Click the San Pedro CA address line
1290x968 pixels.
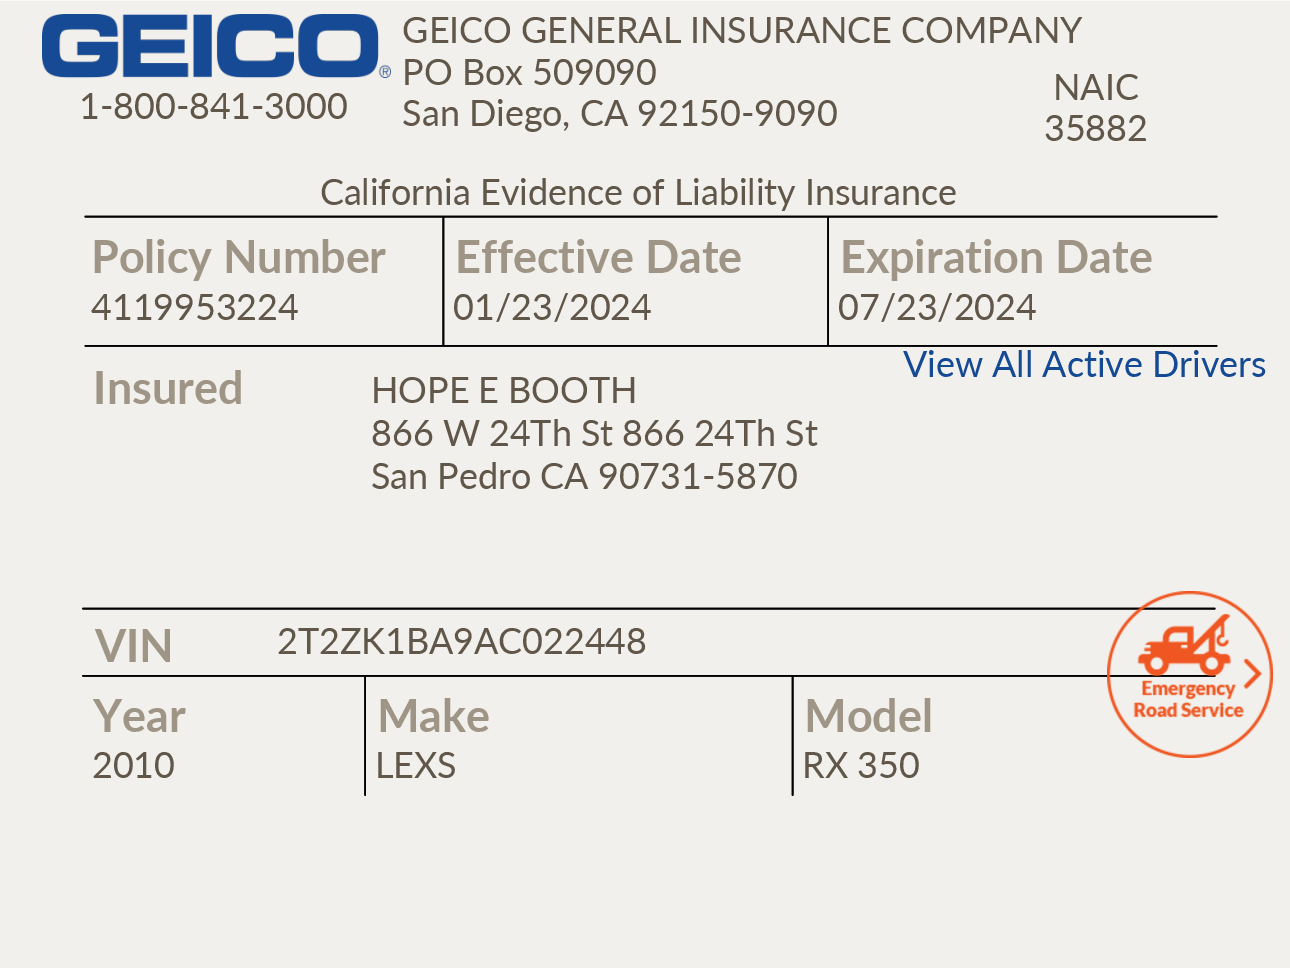tap(584, 476)
